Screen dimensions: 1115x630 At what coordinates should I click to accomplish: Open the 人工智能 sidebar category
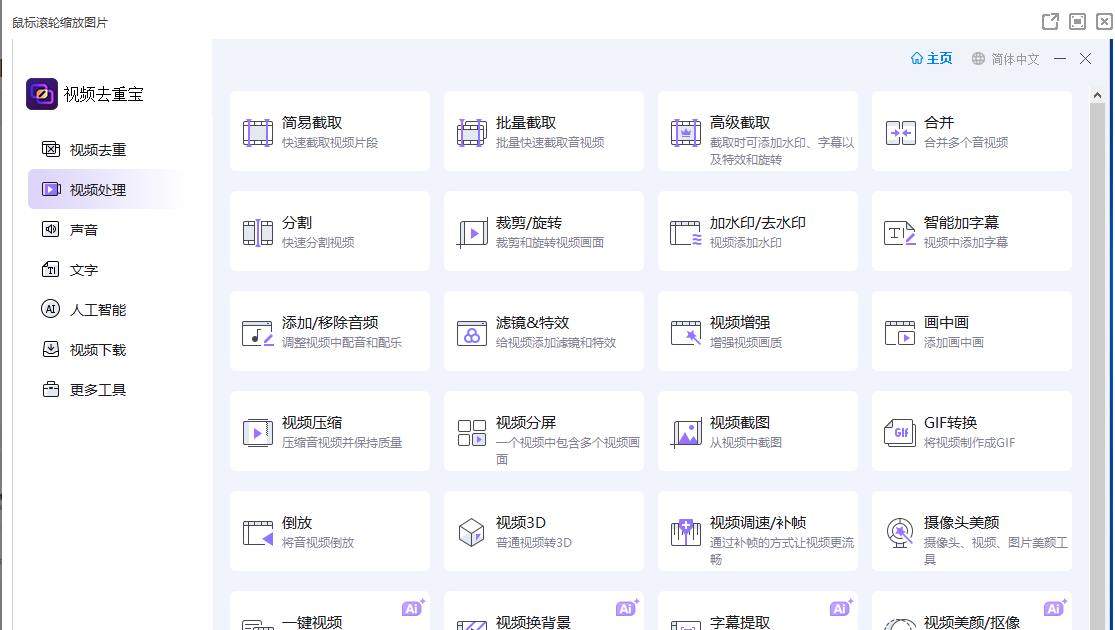[97, 310]
